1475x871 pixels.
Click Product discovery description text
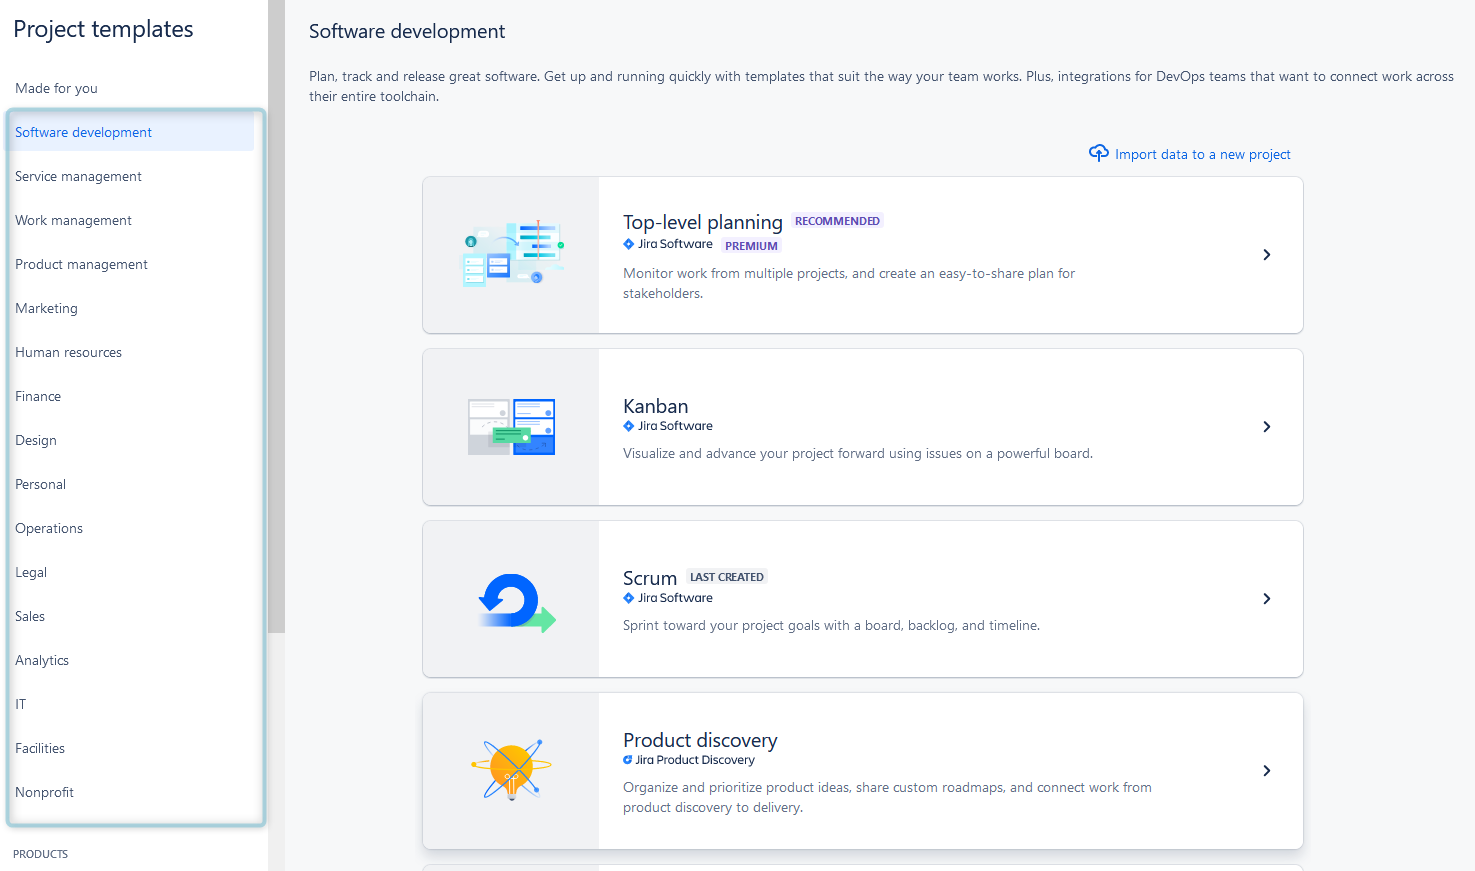coord(887,797)
